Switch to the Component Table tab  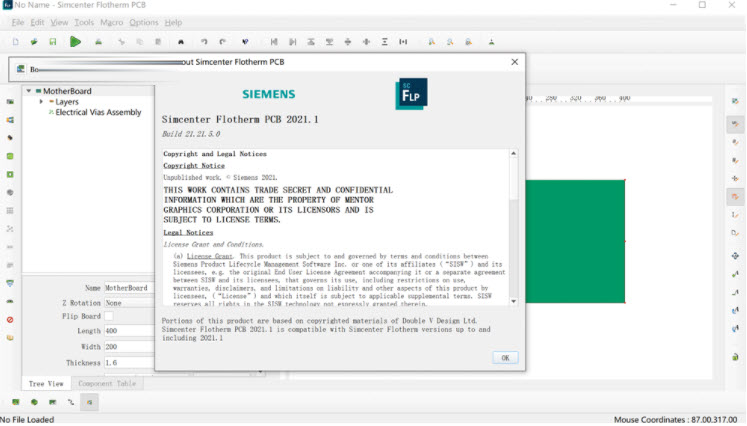(x=107, y=384)
